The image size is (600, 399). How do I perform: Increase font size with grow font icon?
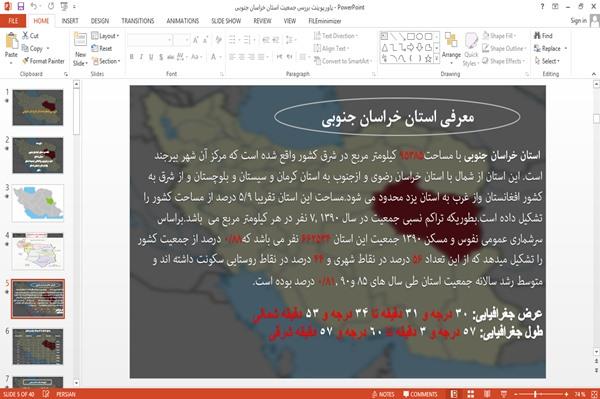(x=196, y=40)
